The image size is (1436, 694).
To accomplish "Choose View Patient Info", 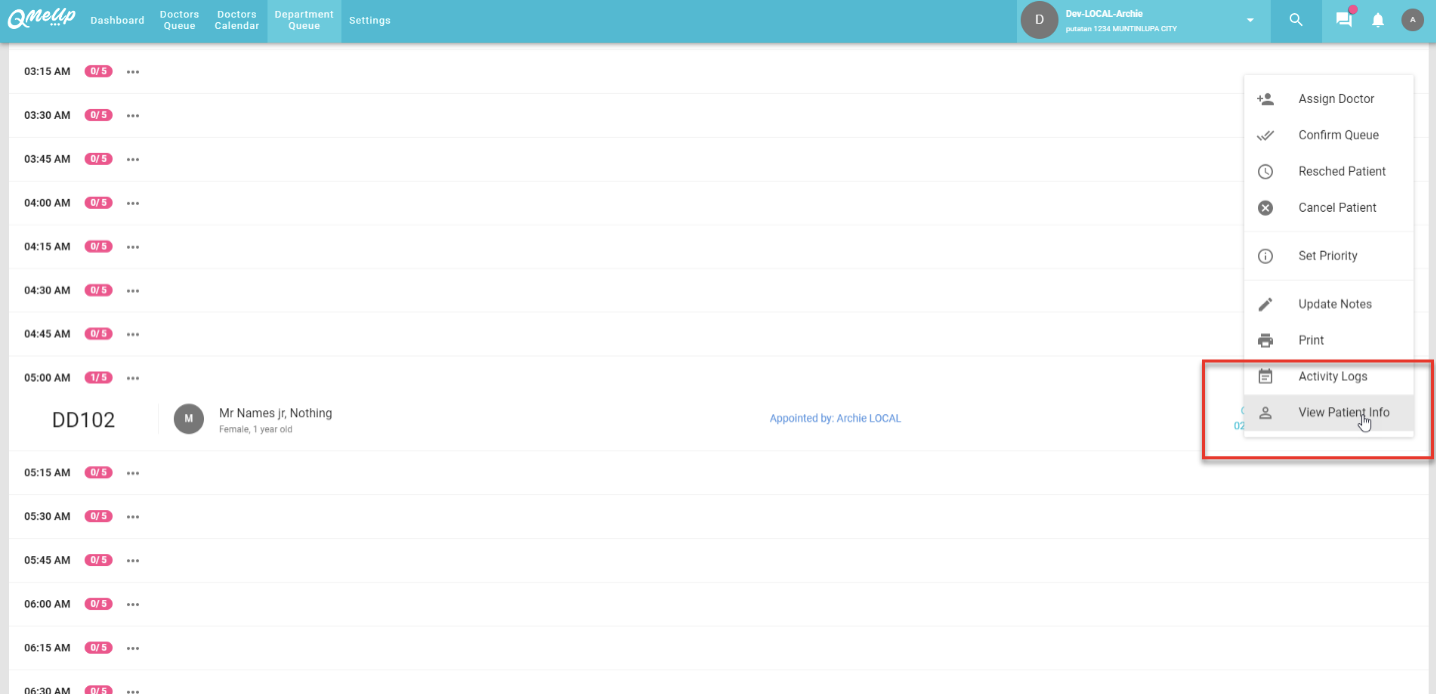I will point(1343,413).
